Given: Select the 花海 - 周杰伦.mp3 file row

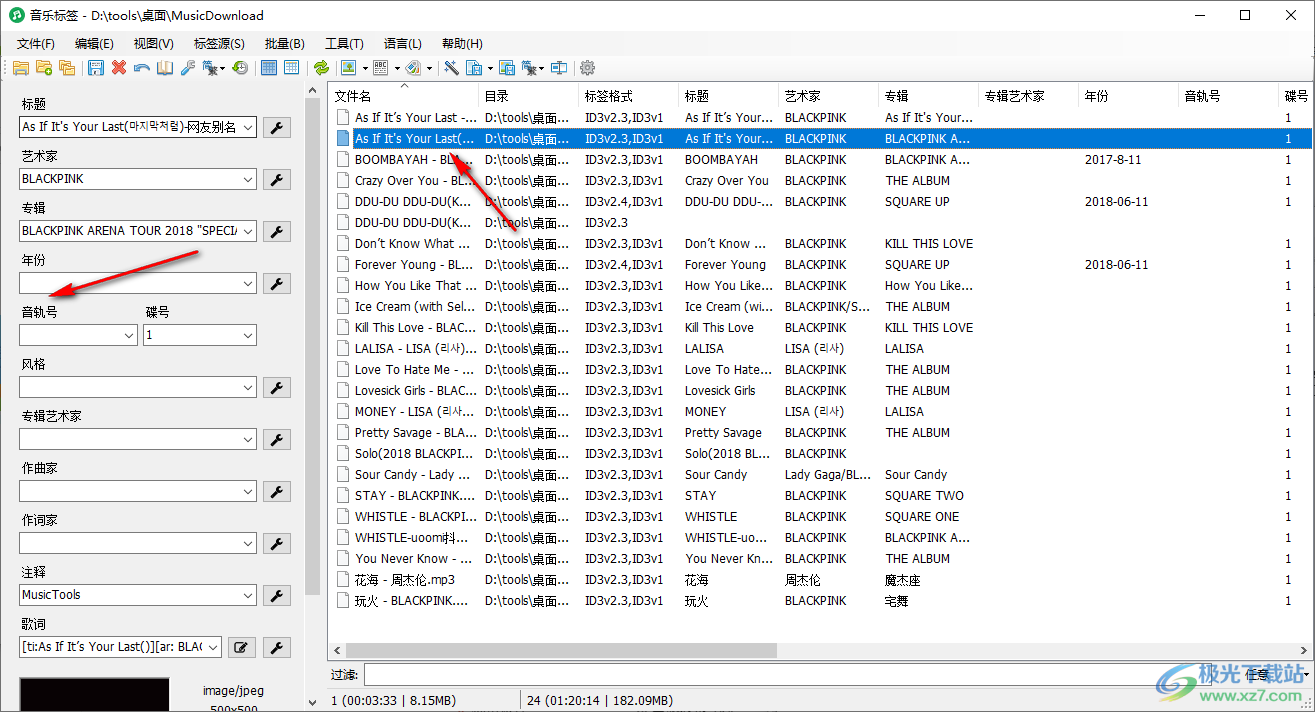Looking at the screenshot, I should (405, 580).
